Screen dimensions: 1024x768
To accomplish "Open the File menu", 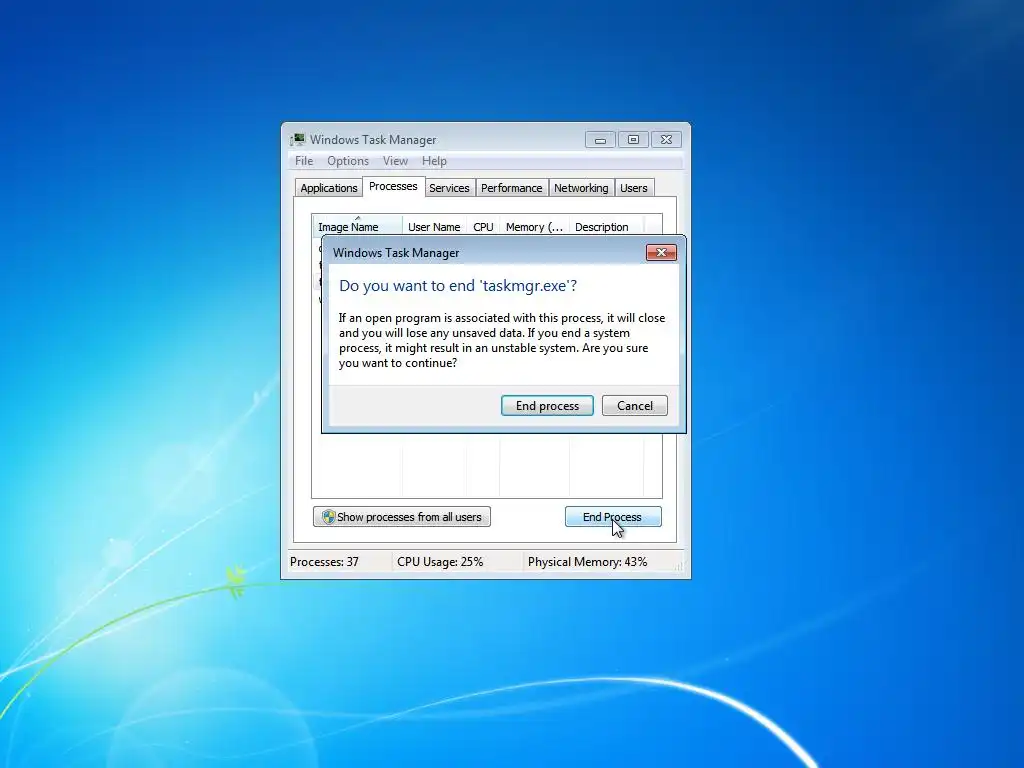I will pyautogui.click(x=304, y=161).
